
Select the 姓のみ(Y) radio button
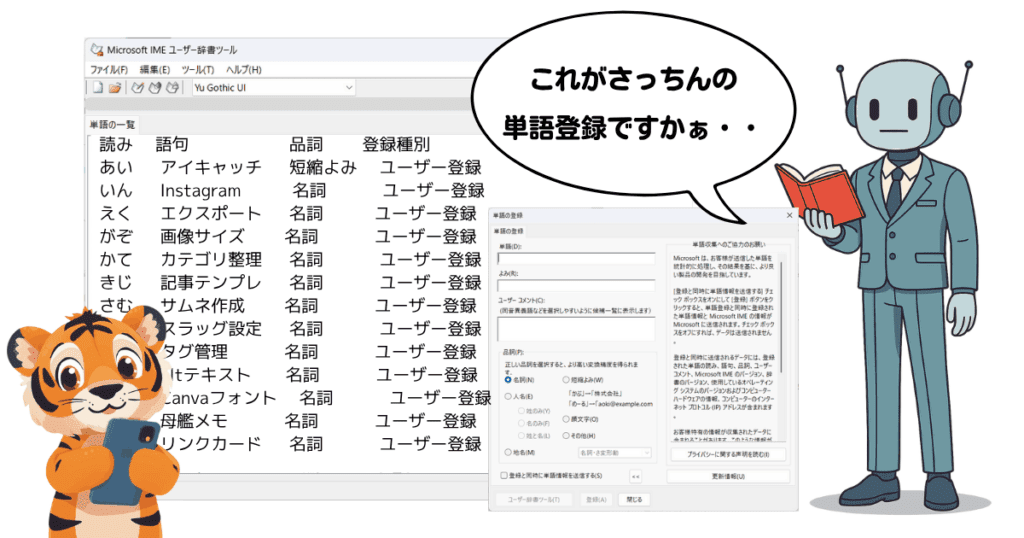[521, 411]
